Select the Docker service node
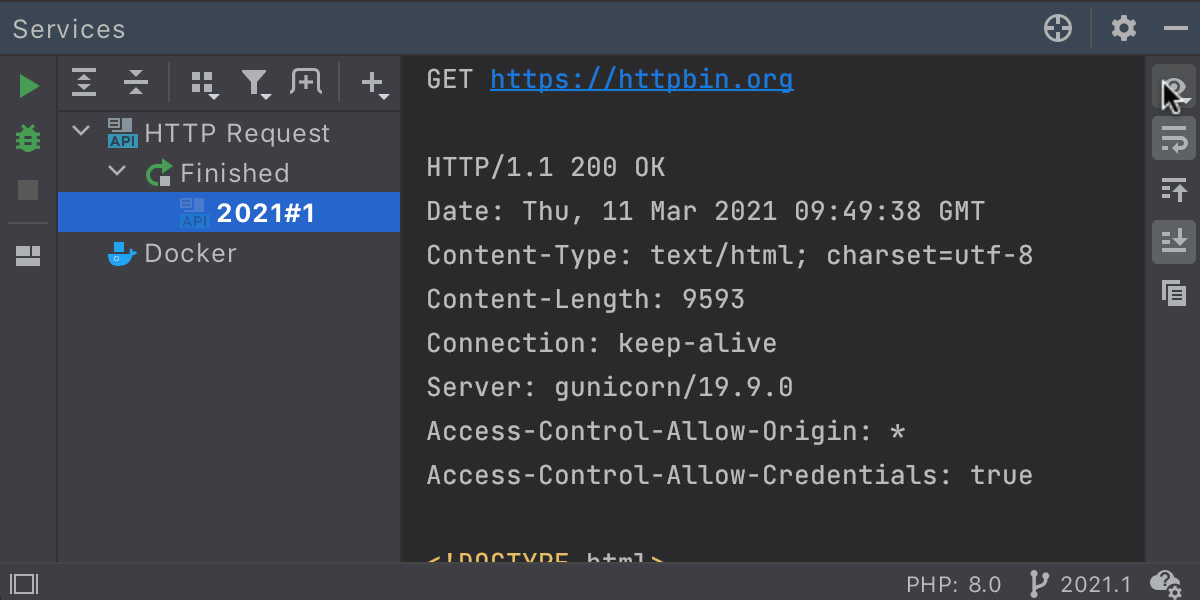The width and height of the screenshot is (1200, 600). tap(190, 253)
